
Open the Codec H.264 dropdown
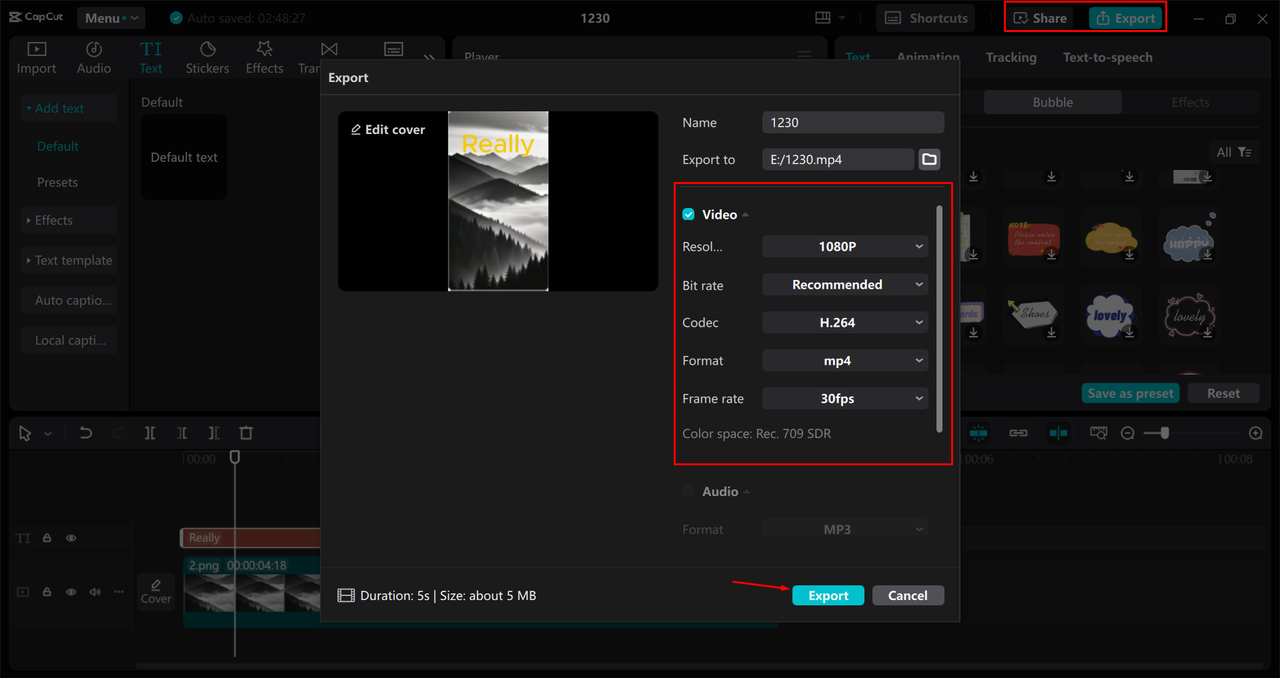845,323
